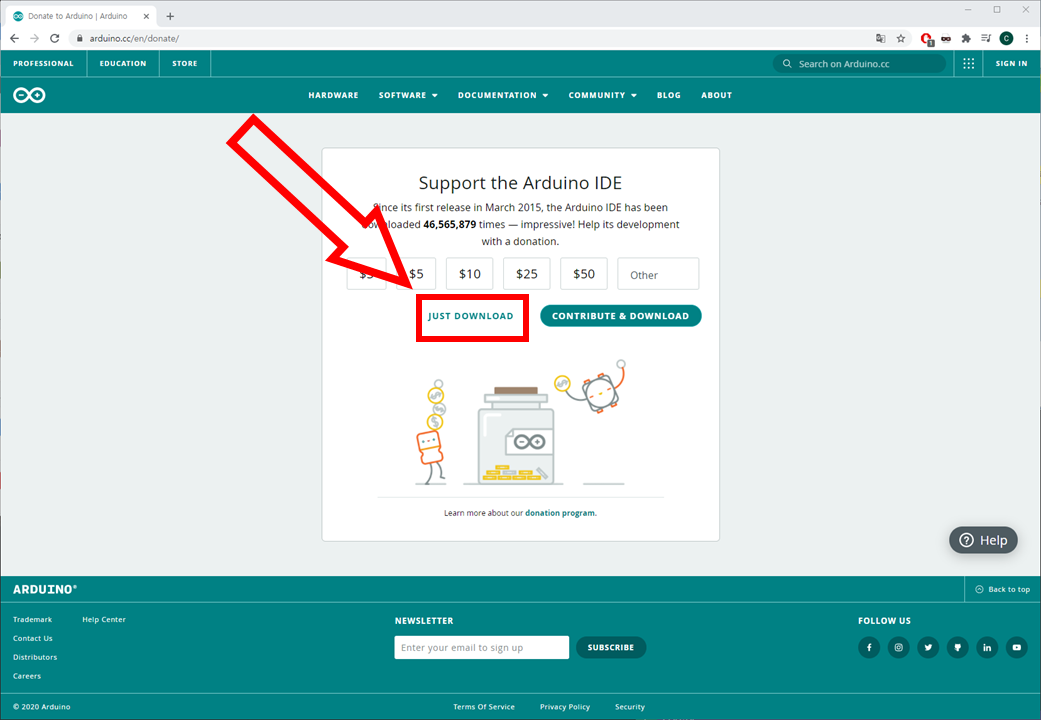Close the Donate to Arduino tab

point(146,16)
